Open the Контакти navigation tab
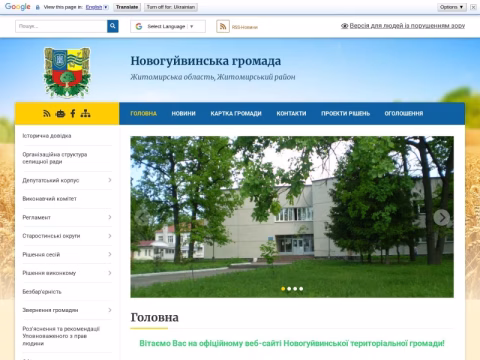 coord(291,114)
